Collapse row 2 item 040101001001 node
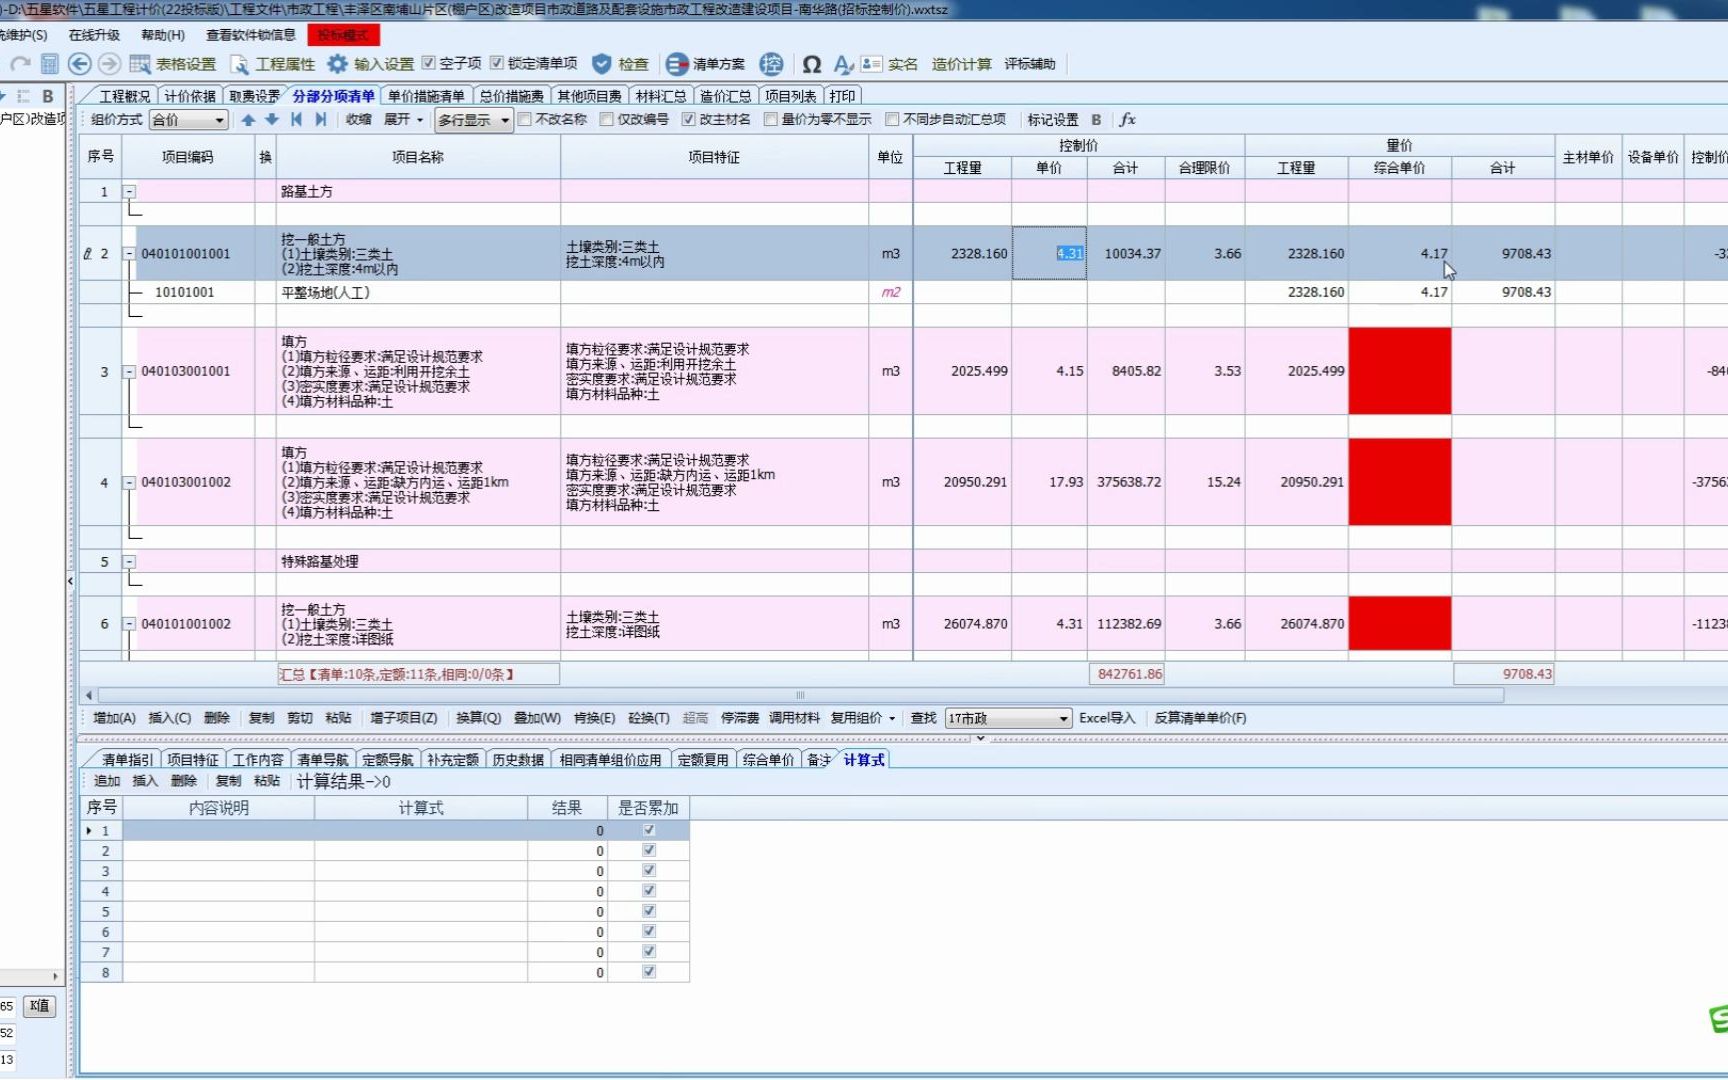 [x=129, y=254]
